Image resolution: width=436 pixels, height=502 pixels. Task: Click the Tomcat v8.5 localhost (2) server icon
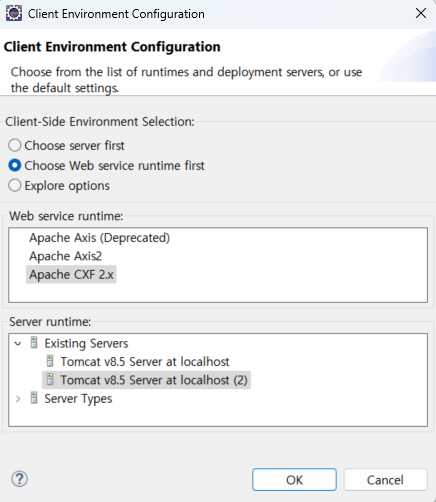coord(50,380)
